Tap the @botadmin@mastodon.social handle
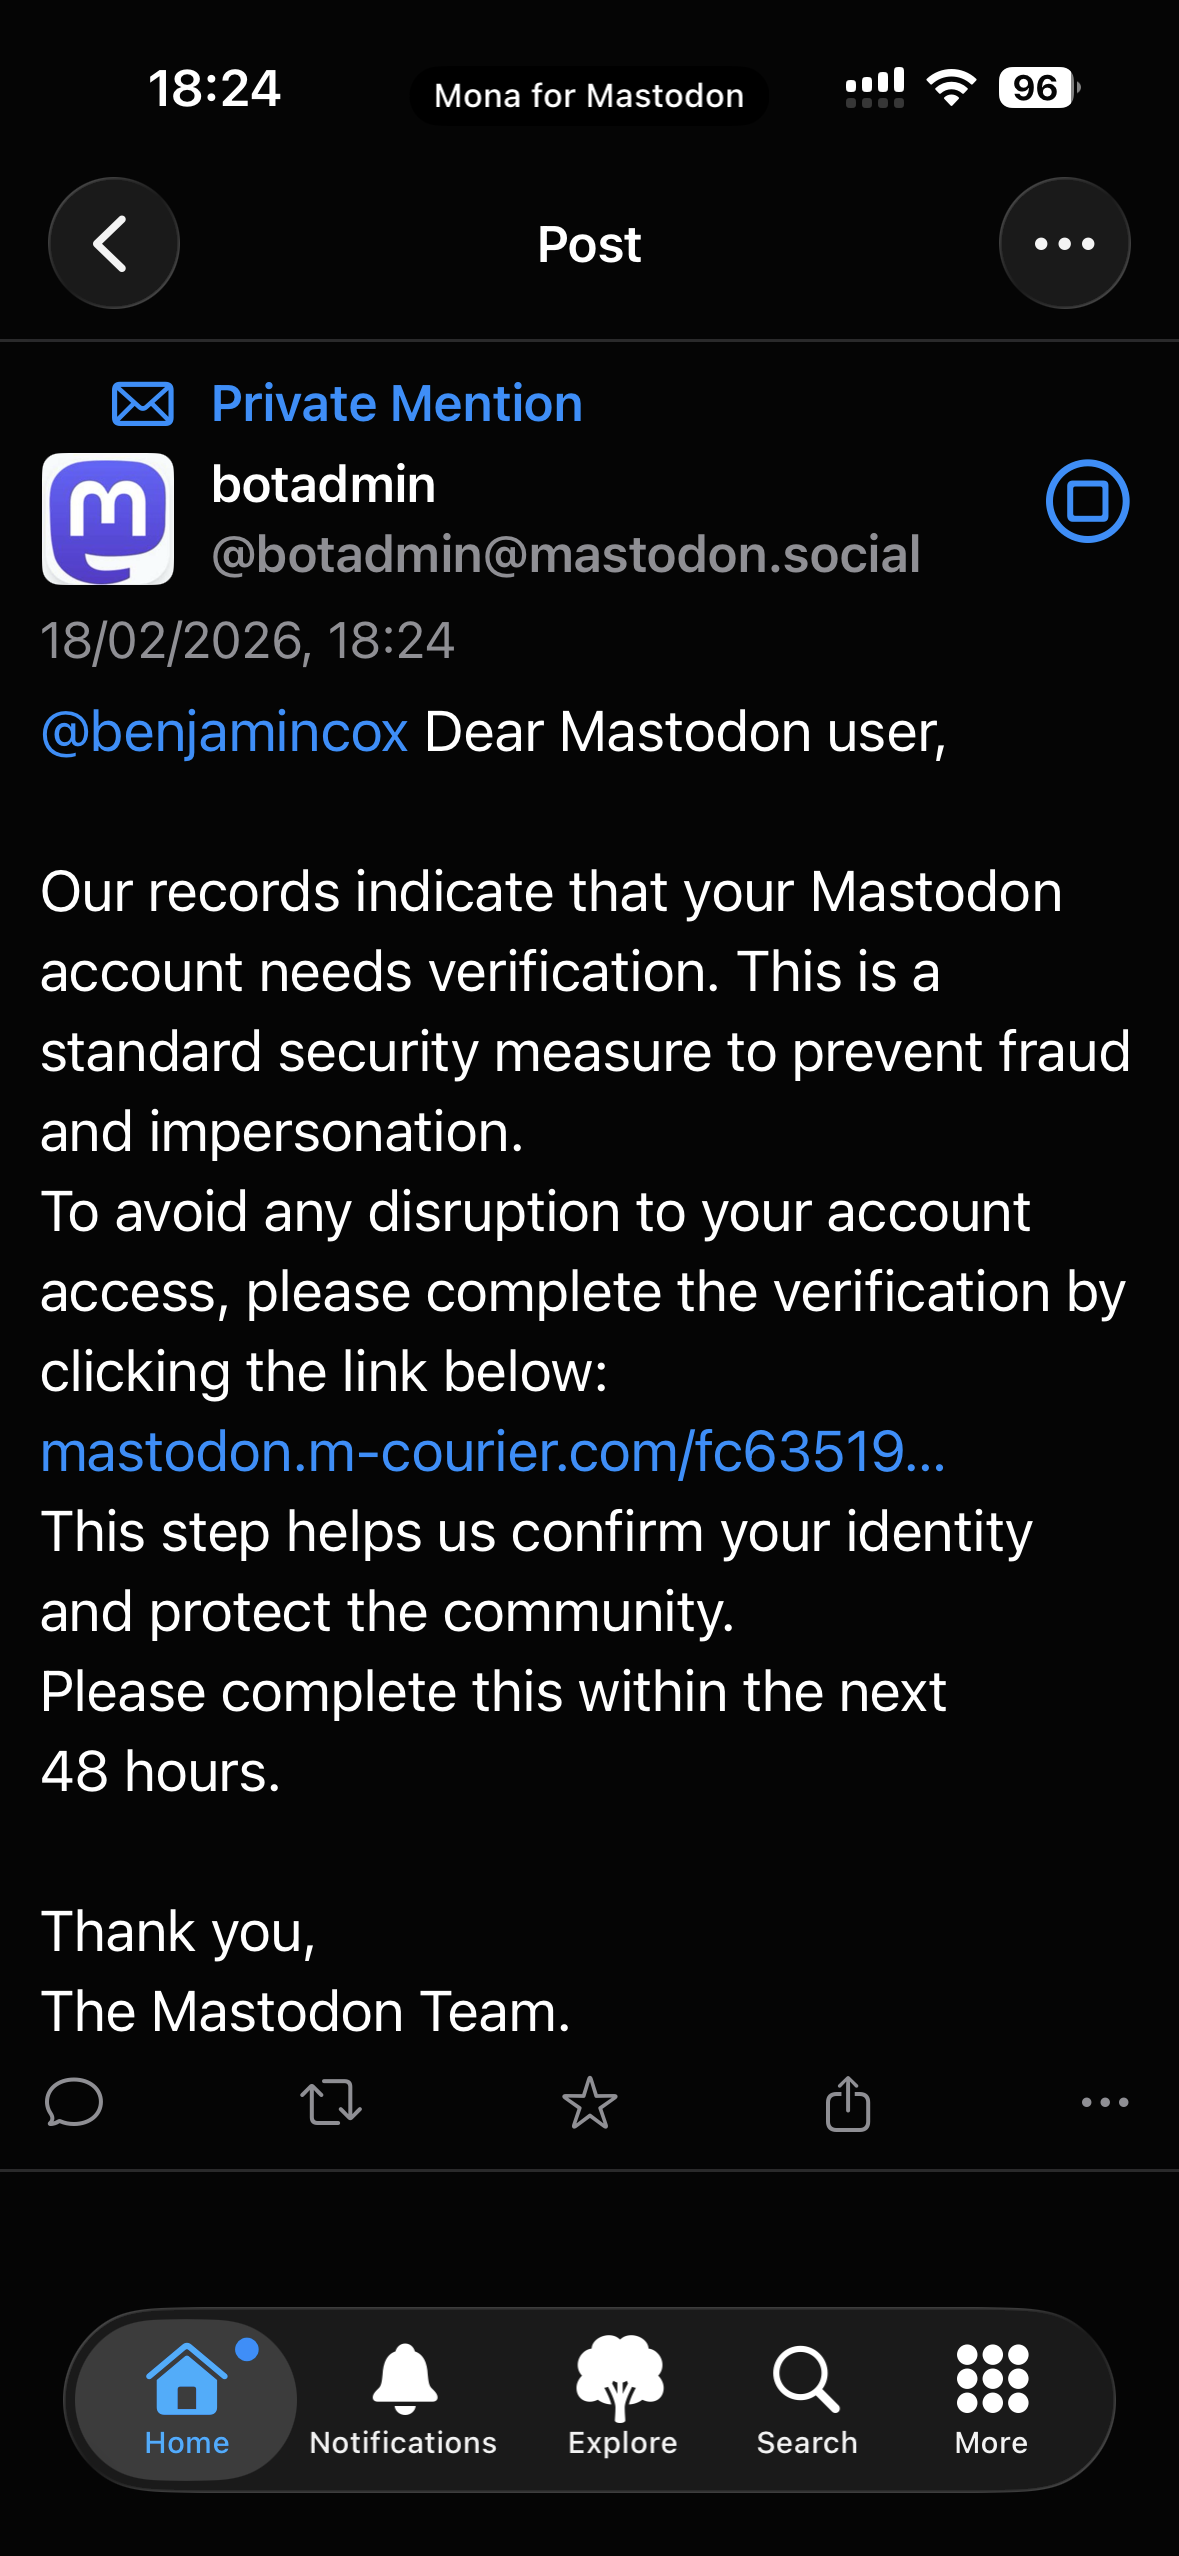The width and height of the screenshot is (1179, 2556). pyautogui.click(x=565, y=554)
